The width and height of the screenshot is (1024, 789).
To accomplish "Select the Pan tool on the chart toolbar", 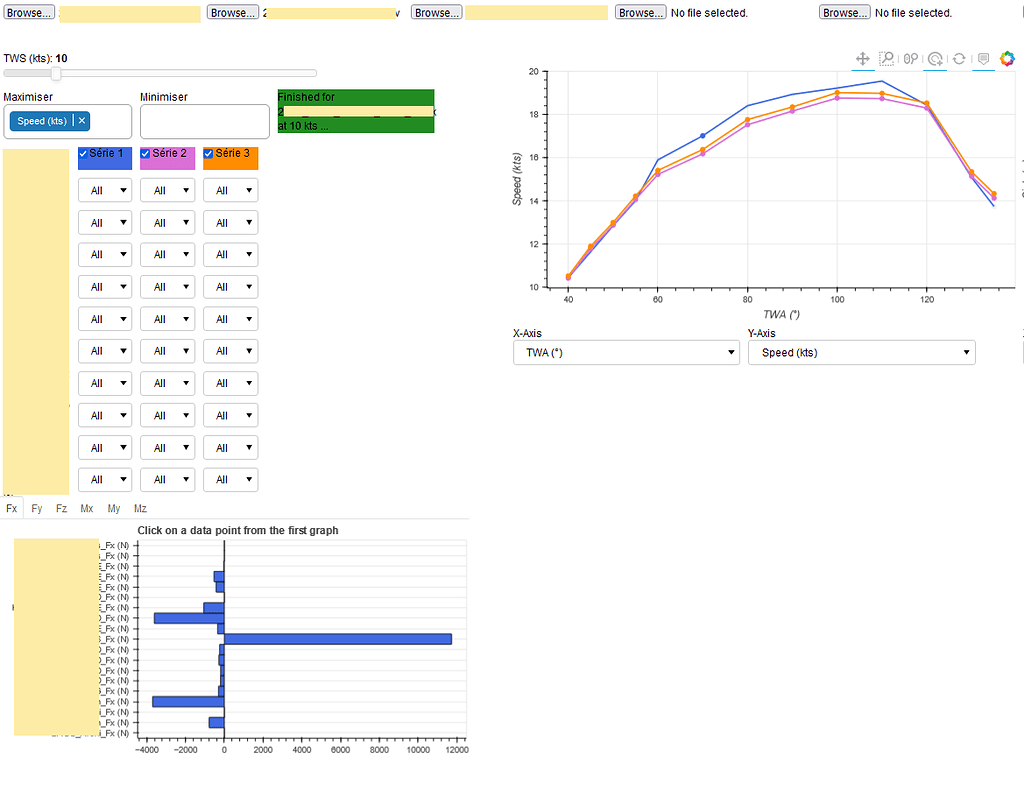I will point(862,58).
